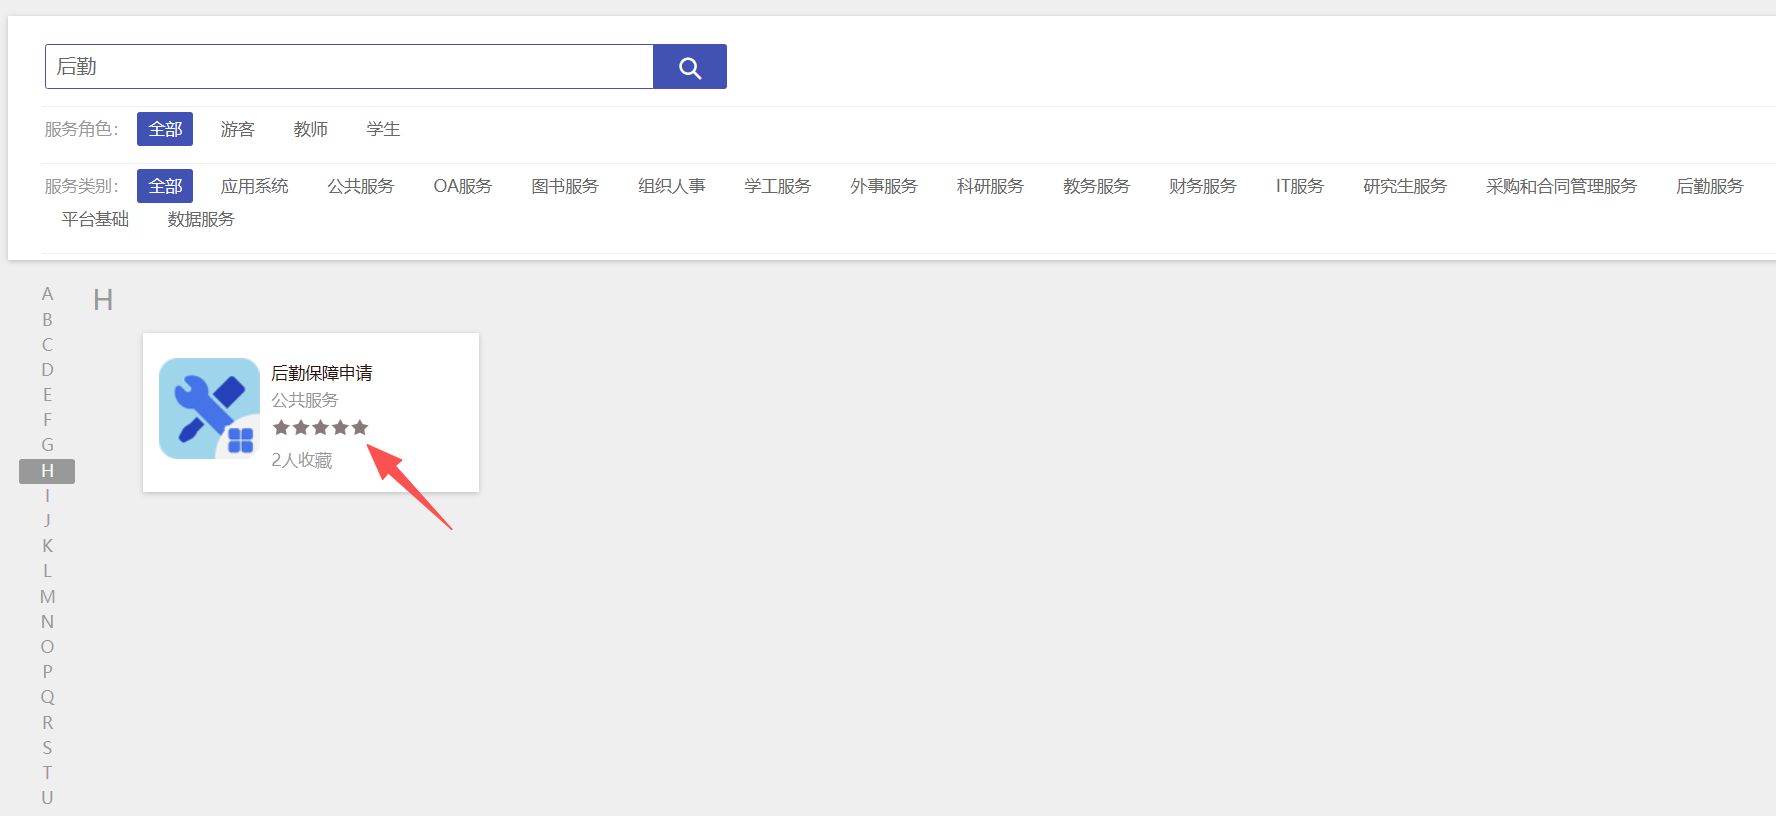Click the 2人收藏 favorites count
The width and height of the screenshot is (1776, 816).
pyautogui.click(x=302, y=460)
